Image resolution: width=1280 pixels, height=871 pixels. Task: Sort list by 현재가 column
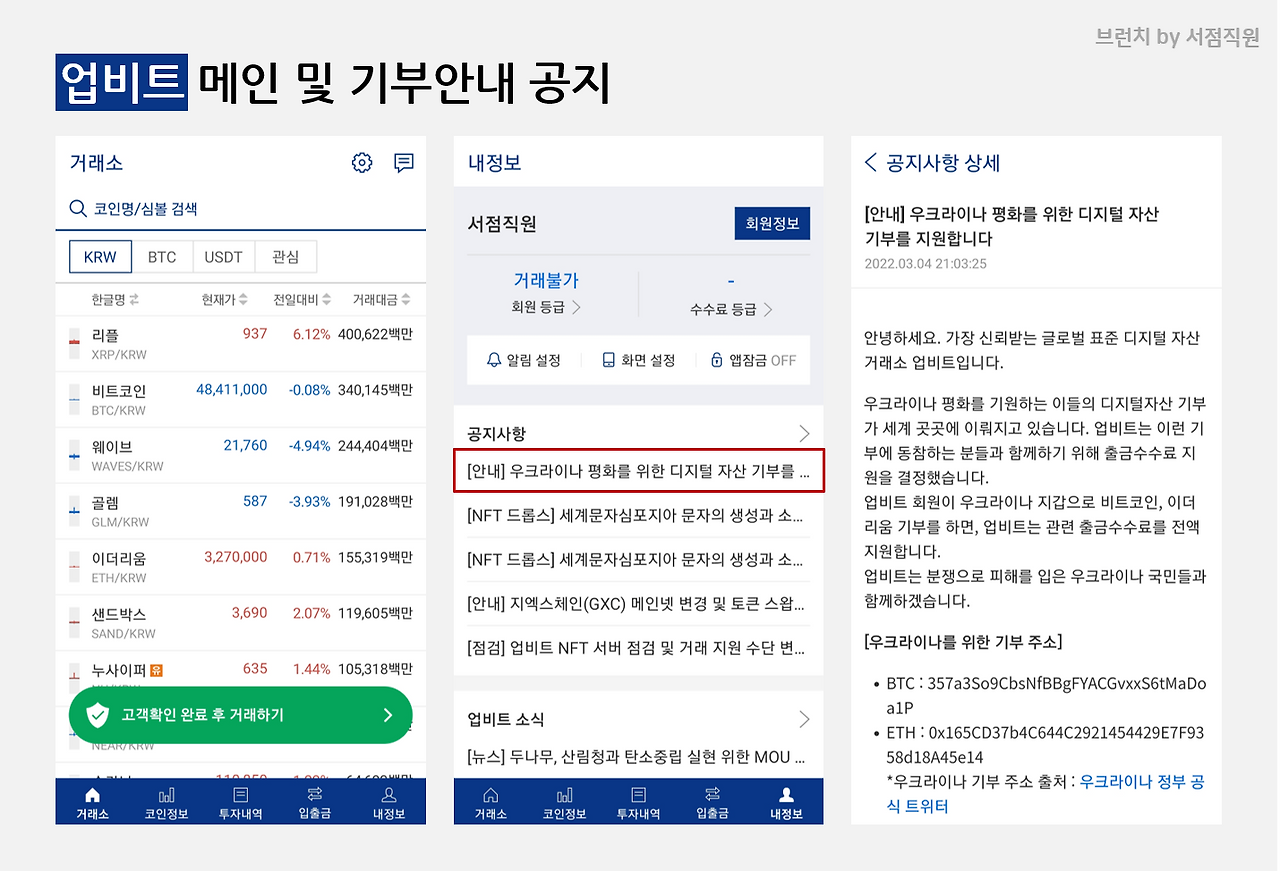(x=225, y=300)
